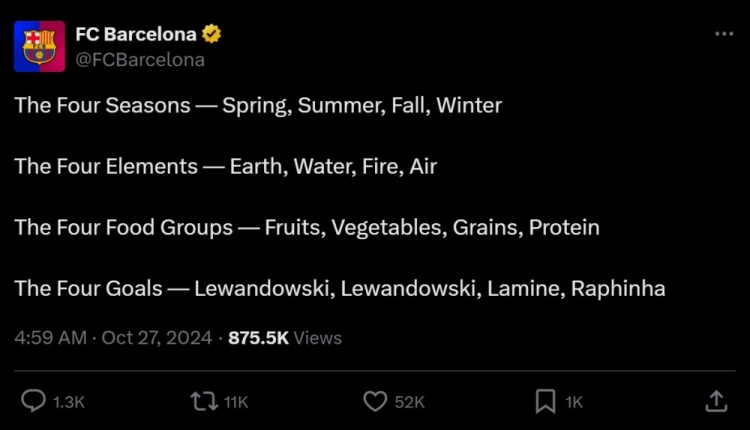Open the three-dot more options menu

coord(724,33)
